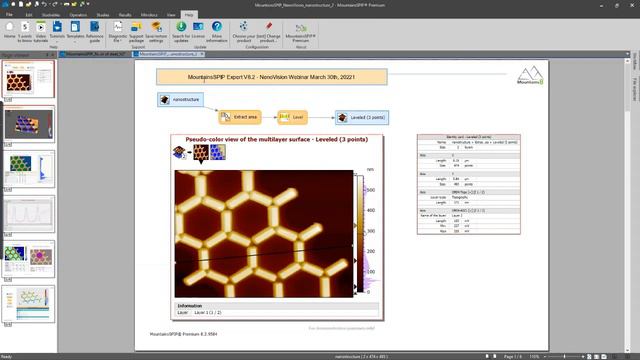Open the Results ribbon tab
Image resolution: width=640 pixels, height=360 pixels.
pos(125,15)
